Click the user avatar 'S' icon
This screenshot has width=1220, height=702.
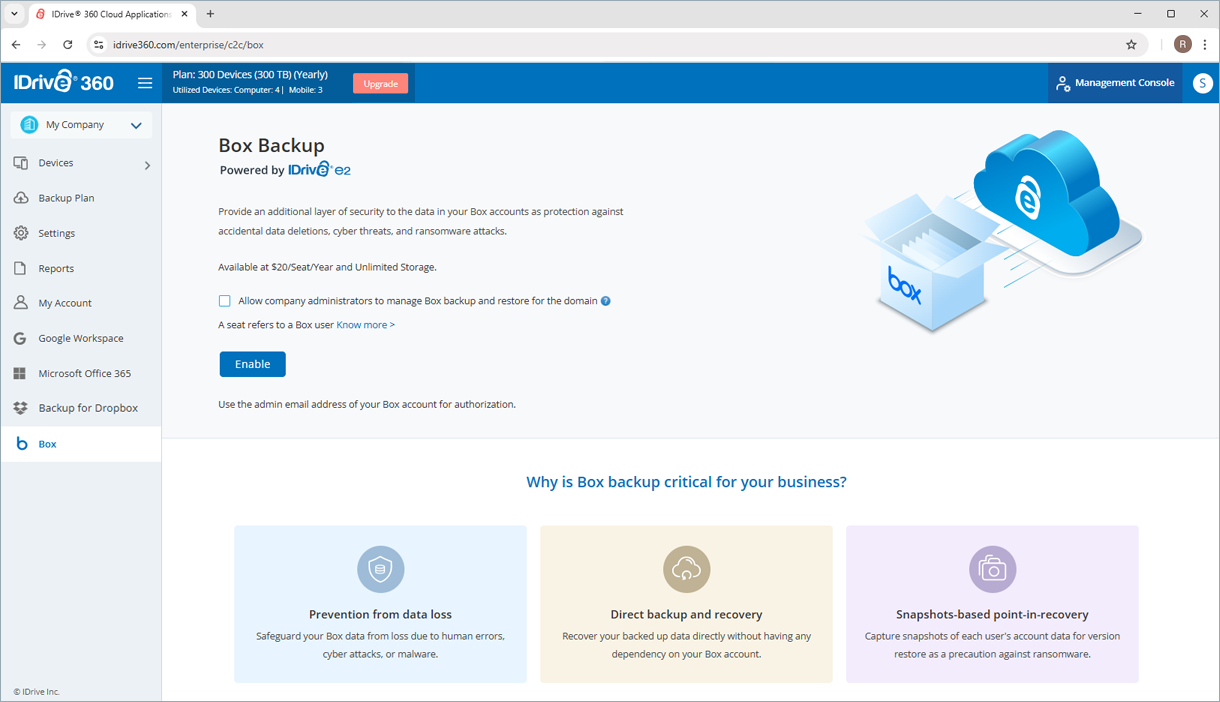pos(1202,83)
